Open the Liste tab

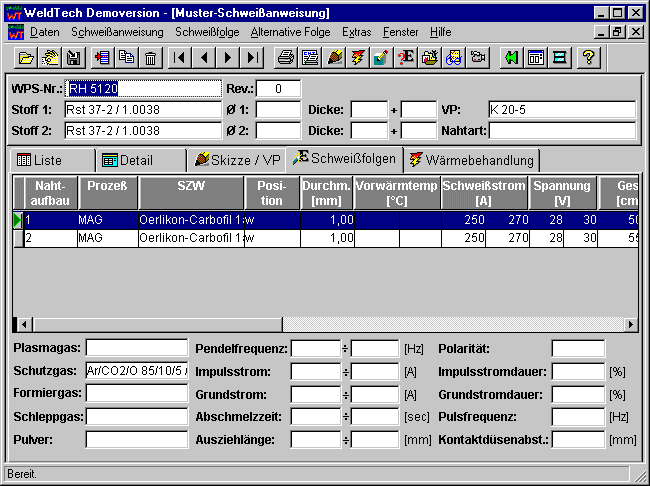[52, 160]
